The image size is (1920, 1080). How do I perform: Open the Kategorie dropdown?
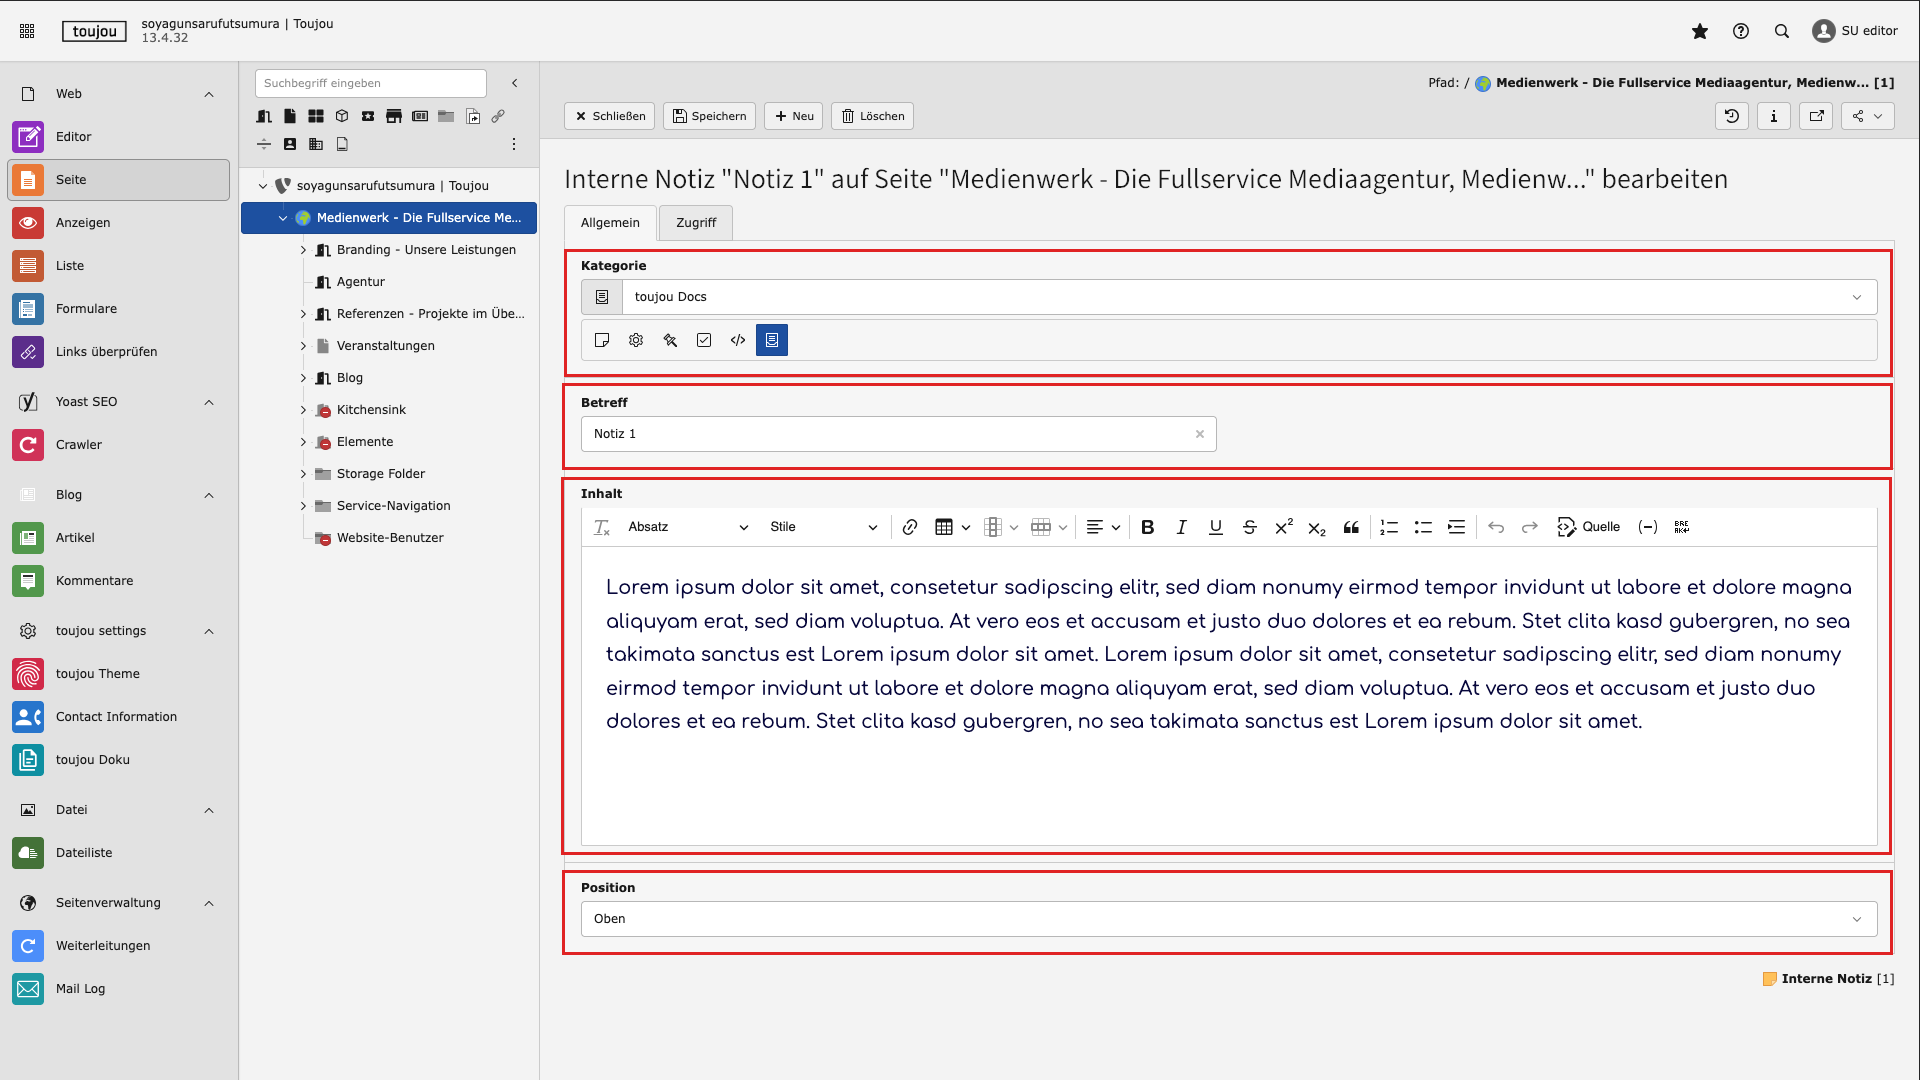pos(1249,297)
